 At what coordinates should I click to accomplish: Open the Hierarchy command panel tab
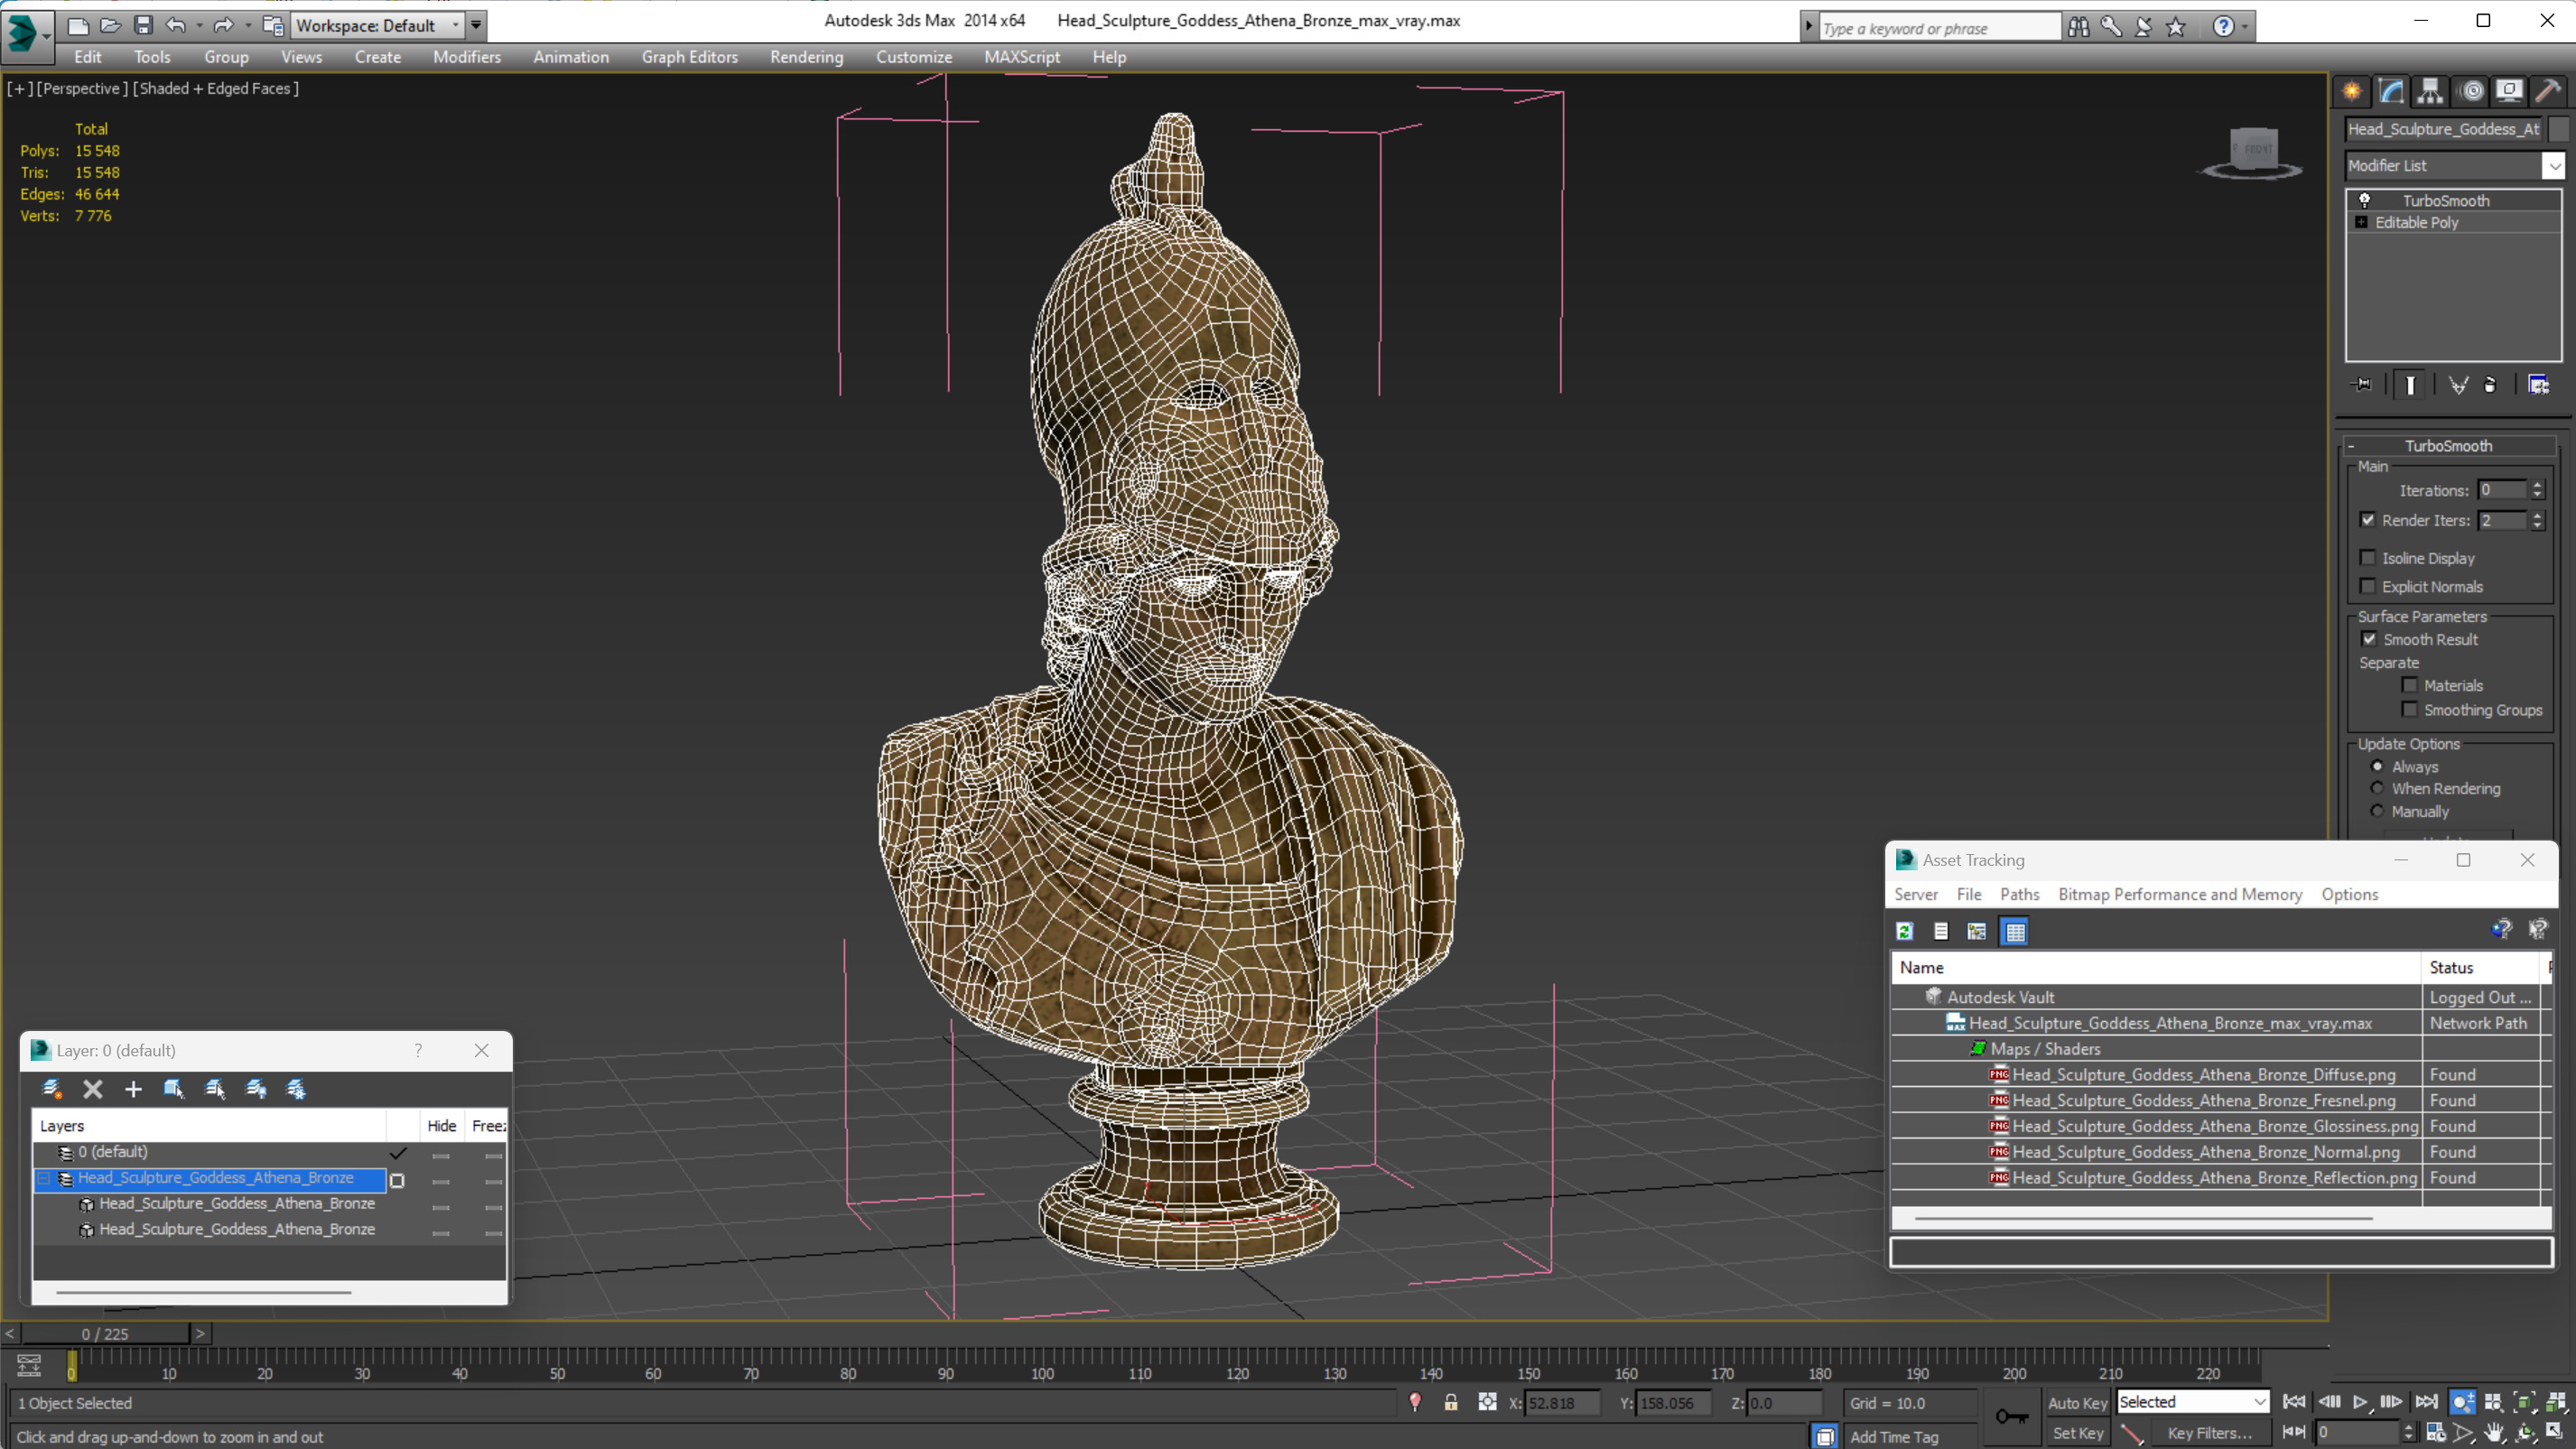coord(2429,92)
